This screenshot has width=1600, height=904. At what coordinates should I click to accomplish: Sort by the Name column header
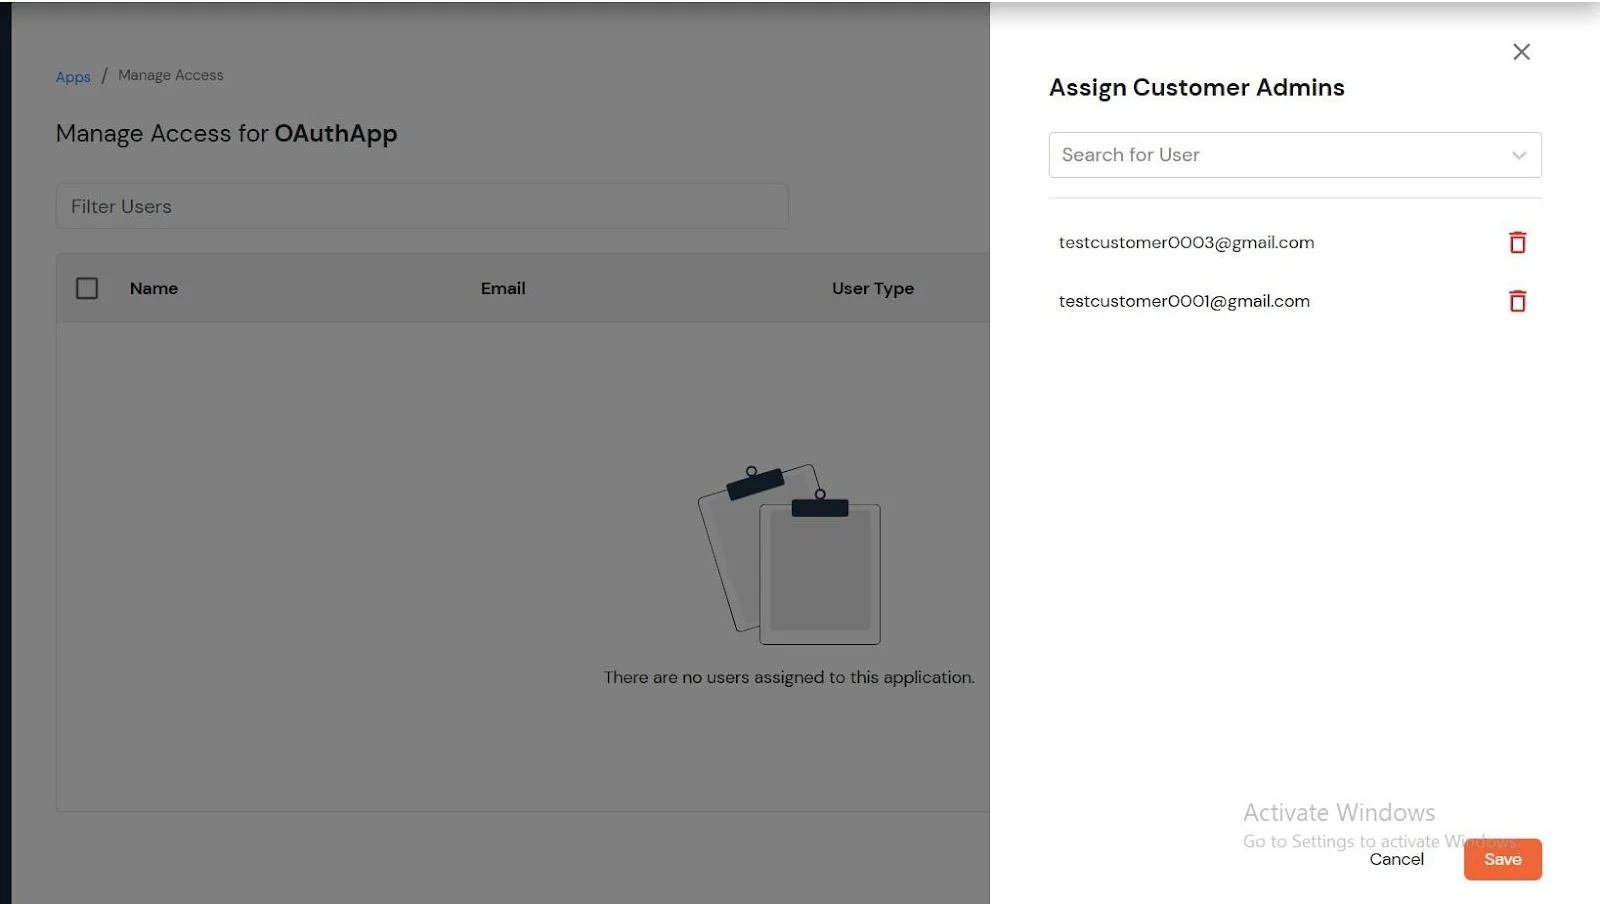coord(153,288)
